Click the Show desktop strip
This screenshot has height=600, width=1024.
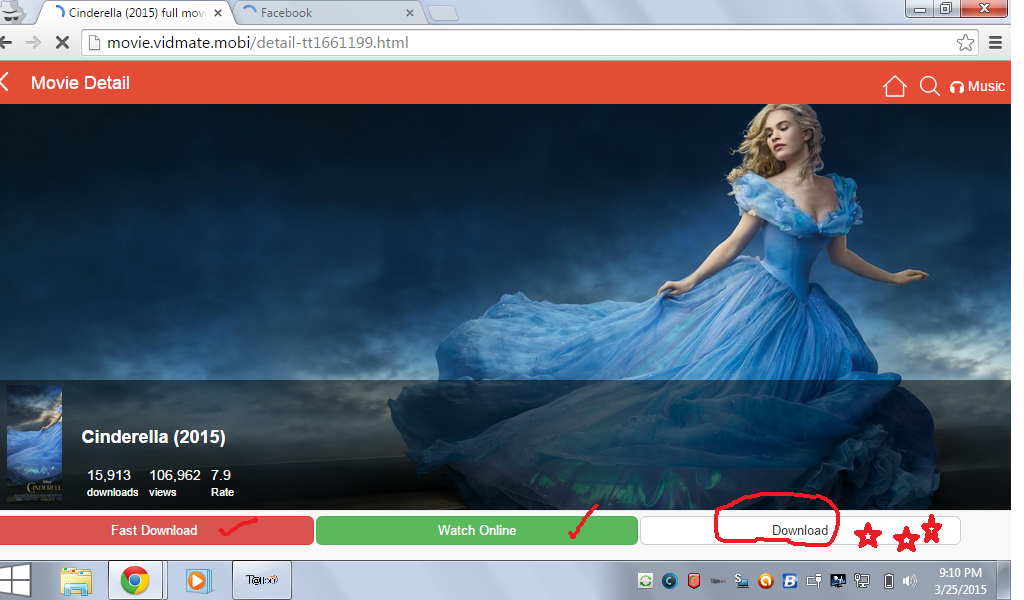[x=1004, y=580]
